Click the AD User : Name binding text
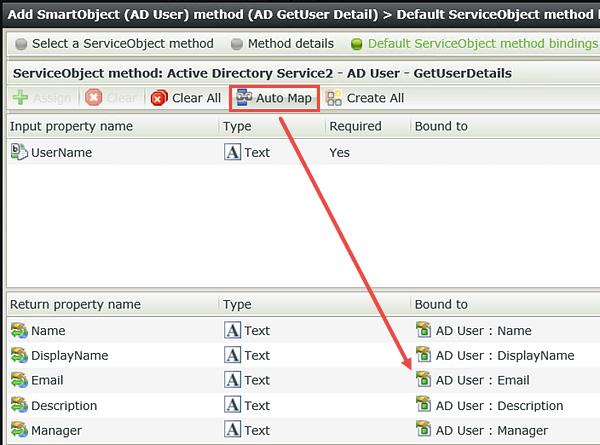The width and height of the screenshot is (600, 445). 484,331
